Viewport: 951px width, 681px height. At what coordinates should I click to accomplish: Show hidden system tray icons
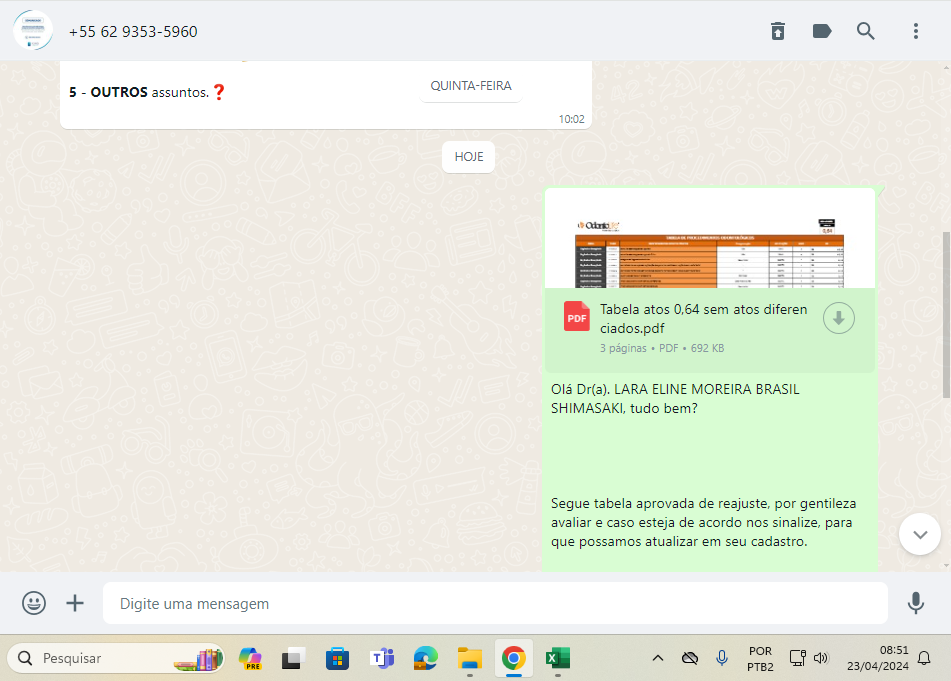[x=657, y=658]
